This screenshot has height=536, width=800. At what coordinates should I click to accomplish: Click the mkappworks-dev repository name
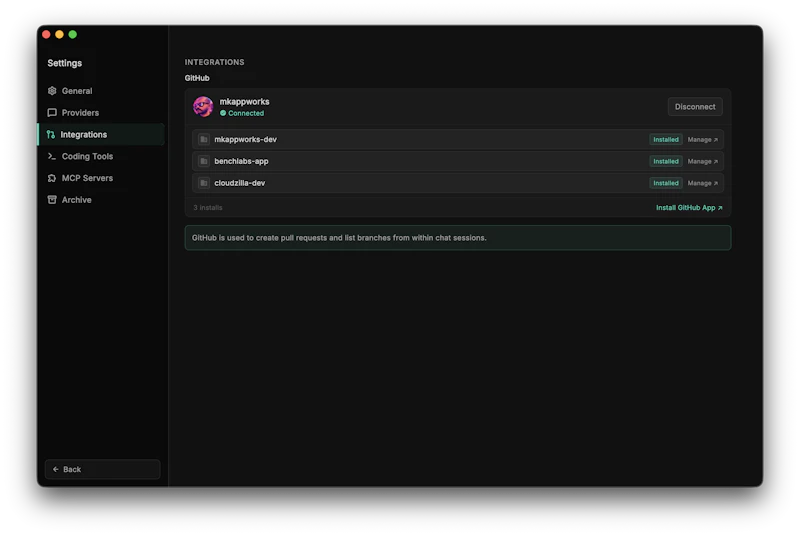(x=245, y=139)
